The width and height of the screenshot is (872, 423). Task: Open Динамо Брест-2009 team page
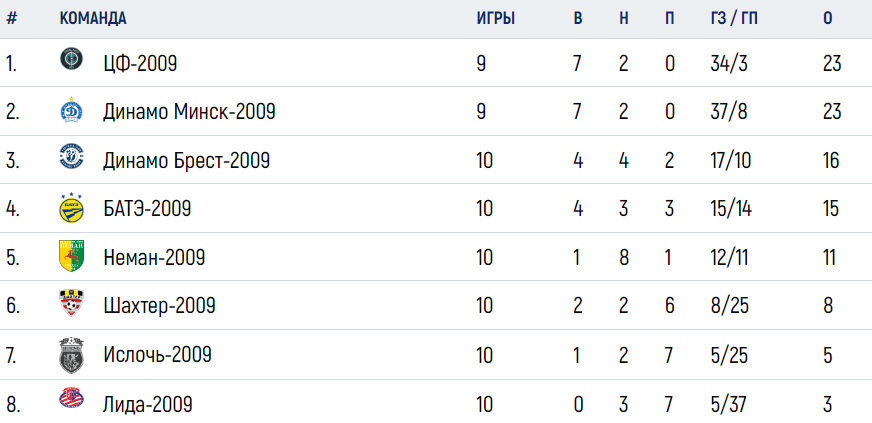(186, 161)
